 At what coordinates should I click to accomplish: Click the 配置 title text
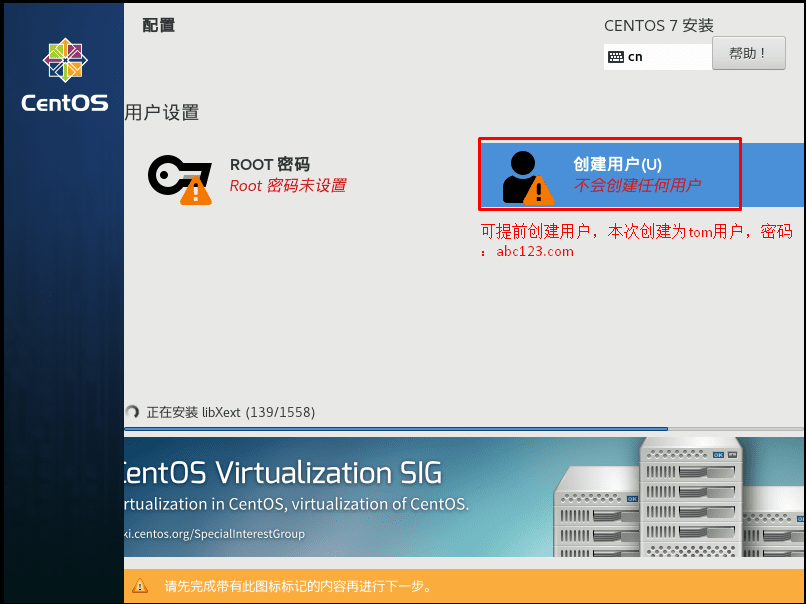click(159, 25)
